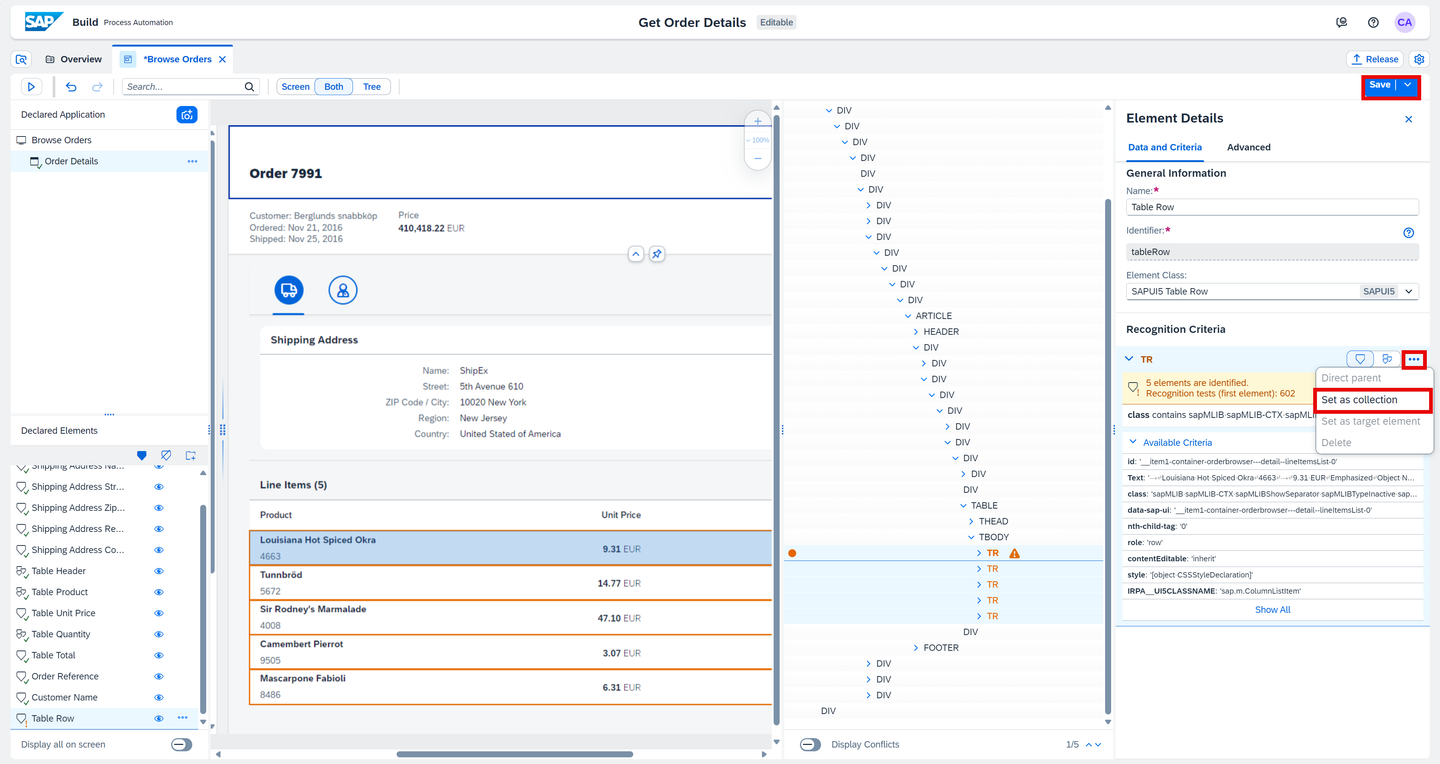
Task: Switch to the Data and Criteria tab
Action: [1165, 147]
